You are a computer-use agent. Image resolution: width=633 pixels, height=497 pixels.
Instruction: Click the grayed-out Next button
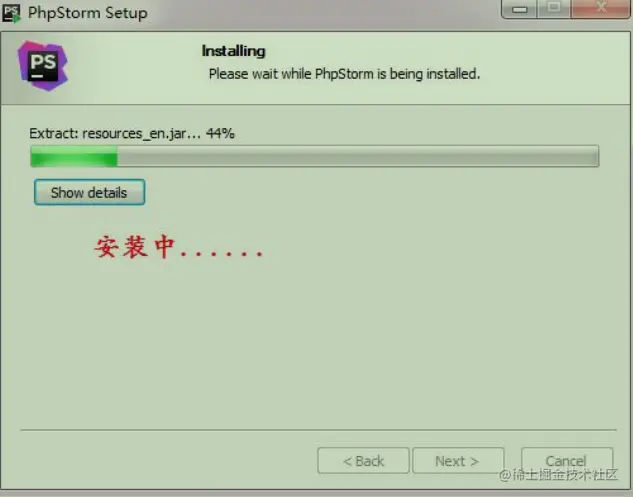(458, 461)
